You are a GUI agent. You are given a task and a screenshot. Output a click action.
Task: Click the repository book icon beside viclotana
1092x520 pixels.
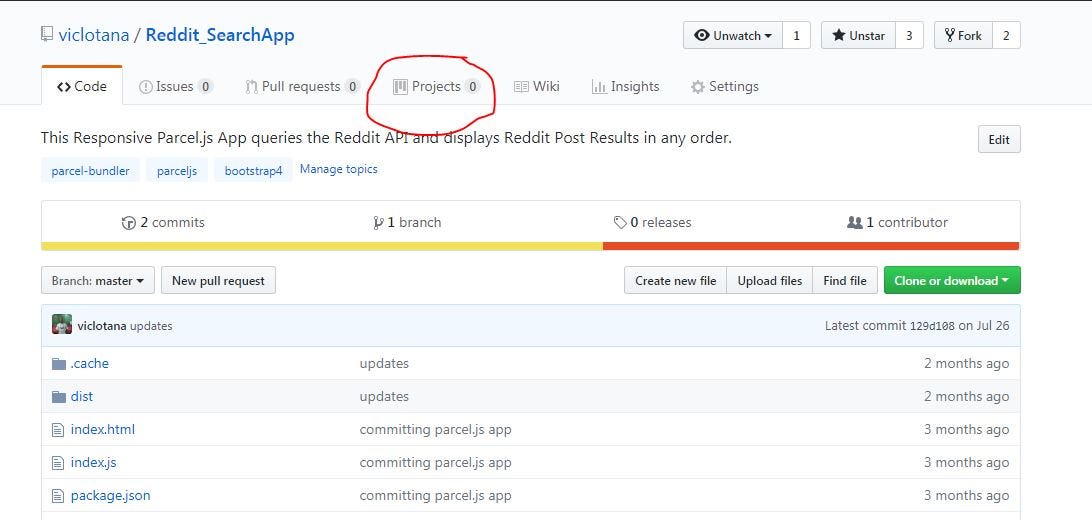[47, 34]
